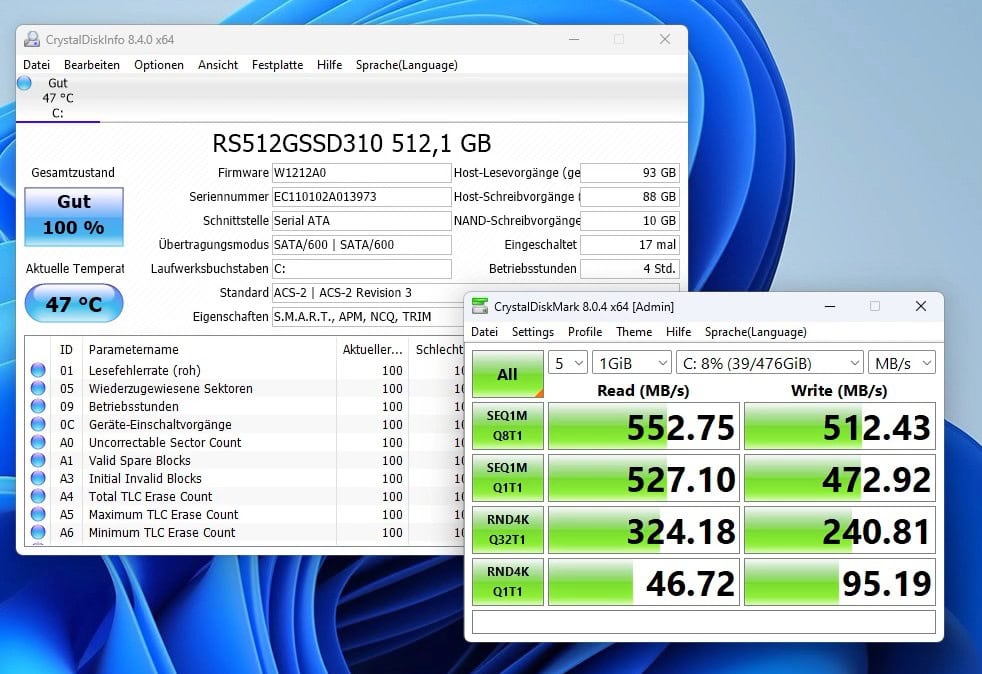Expand the target drive dropdown C: 8%
The height and width of the screenshot is (674, 982).
(x=770, y=363)
